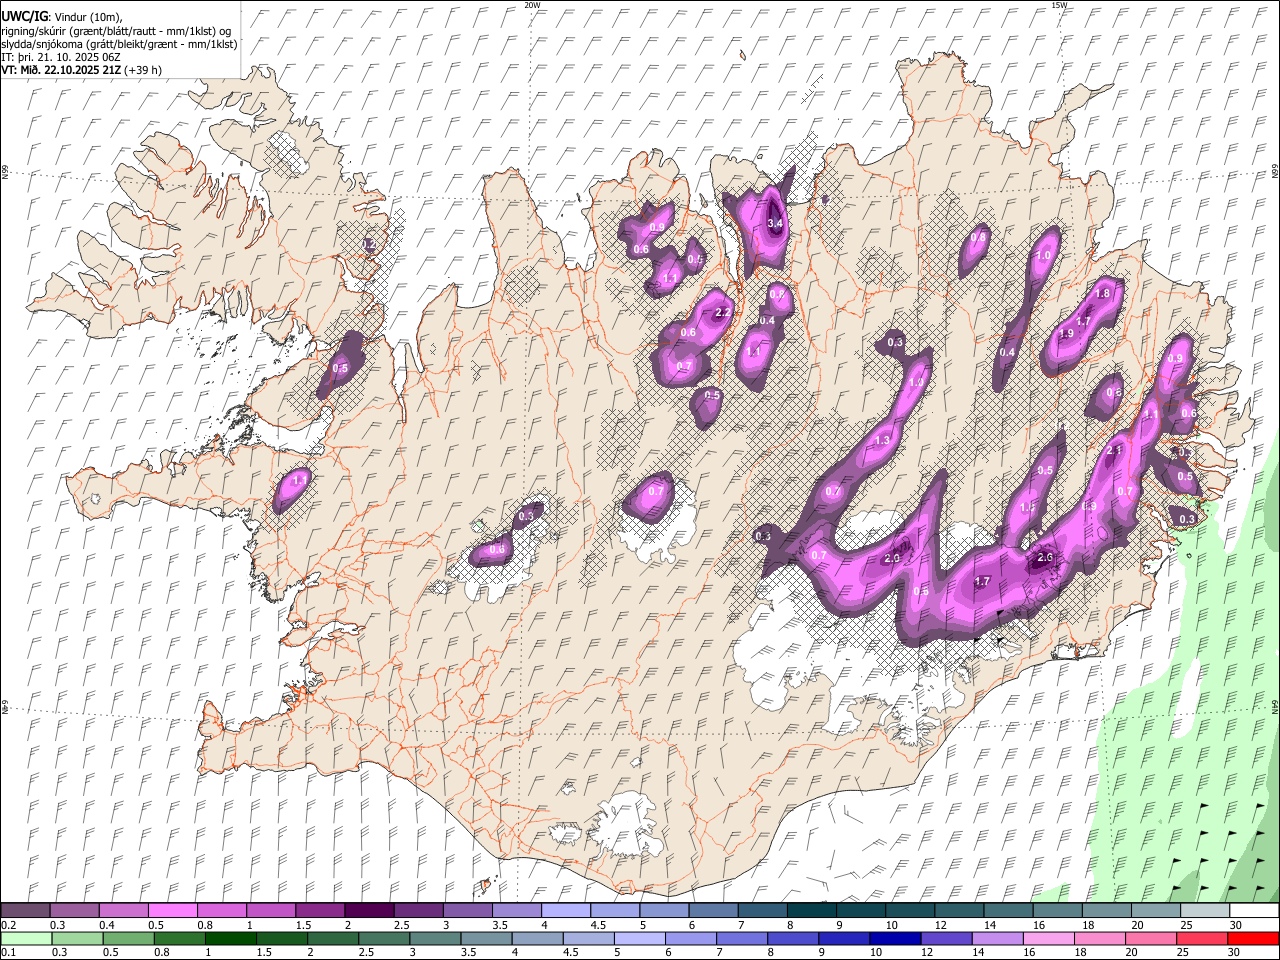Click the slate blue 6 snow legend swatch
This screenshot has width=1280, height=960.
(711, 911)
